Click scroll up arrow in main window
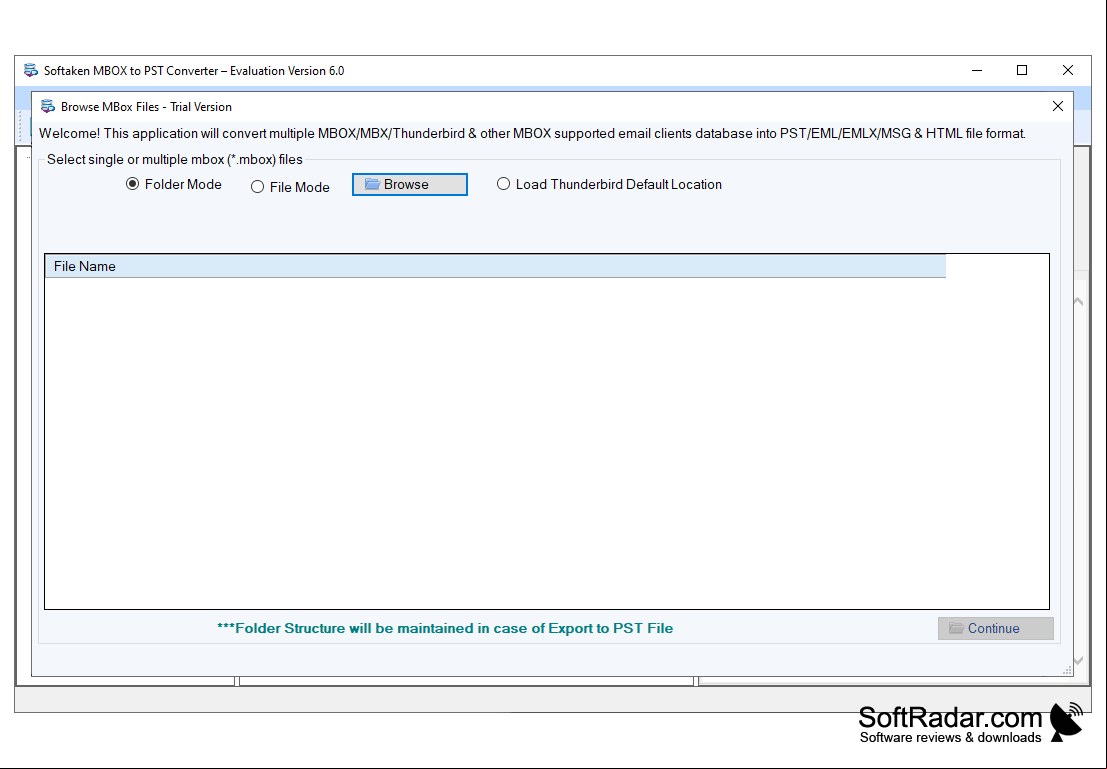This screenshot has height=769, width=1107. tap(1079, 302)
